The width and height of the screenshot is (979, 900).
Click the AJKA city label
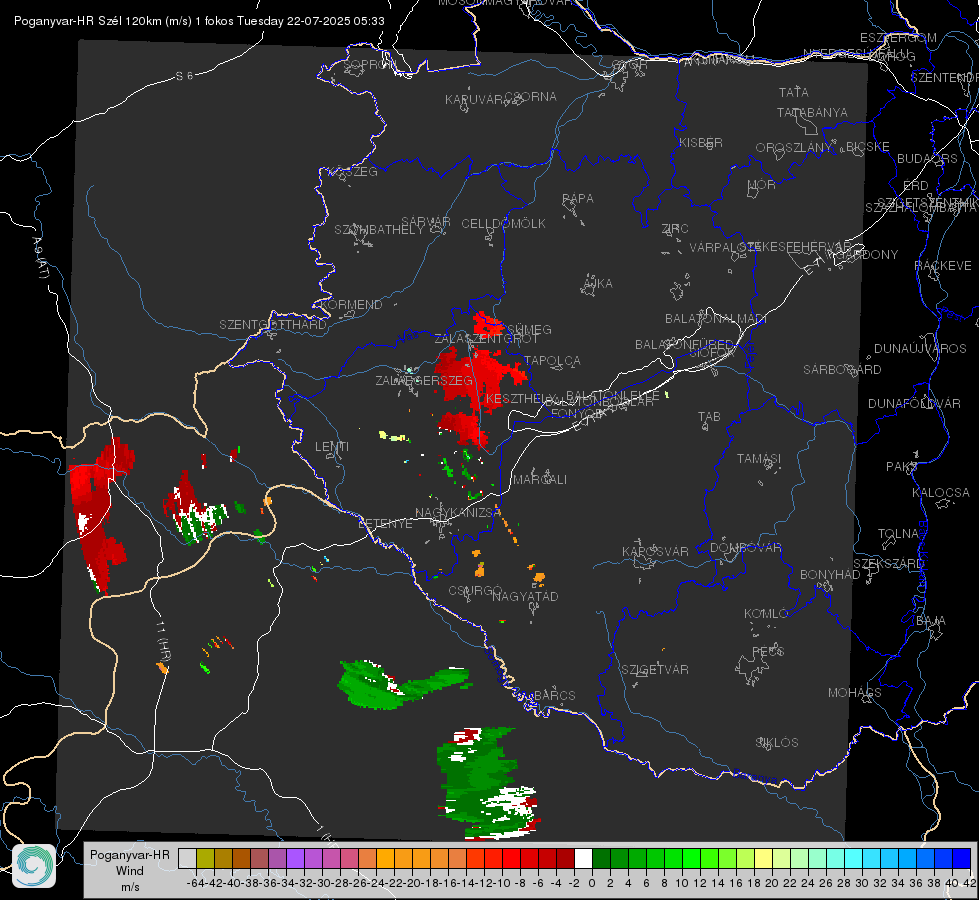598,284
